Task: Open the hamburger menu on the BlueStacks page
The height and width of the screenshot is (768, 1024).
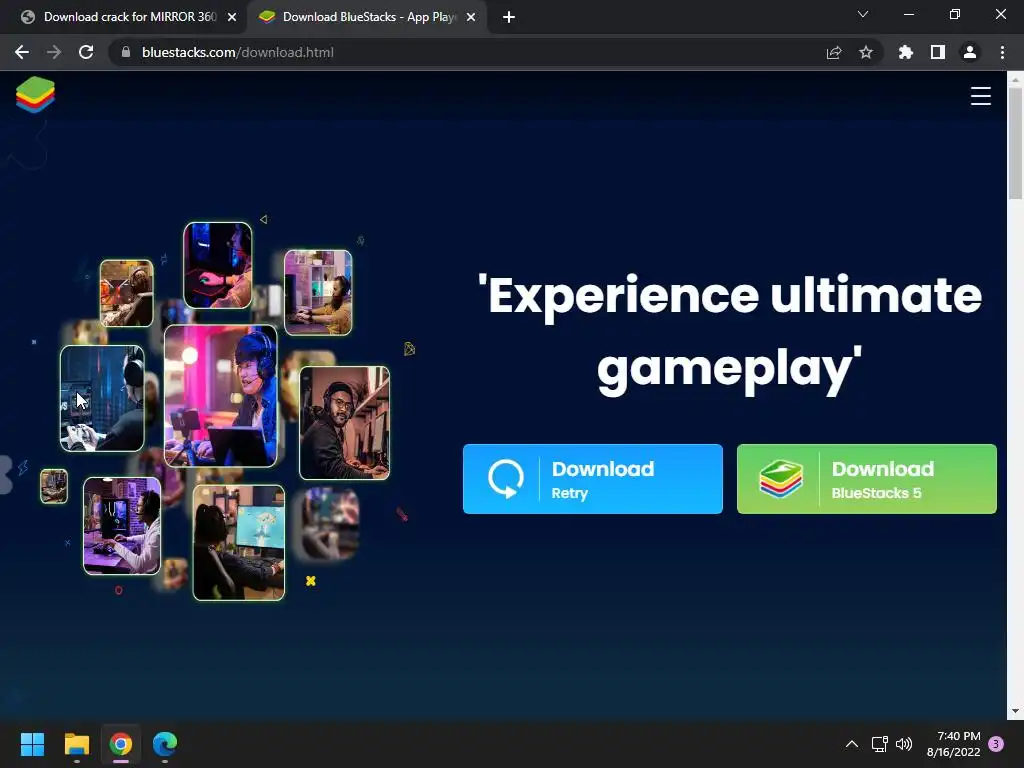Action: click(x=980, y=96)
